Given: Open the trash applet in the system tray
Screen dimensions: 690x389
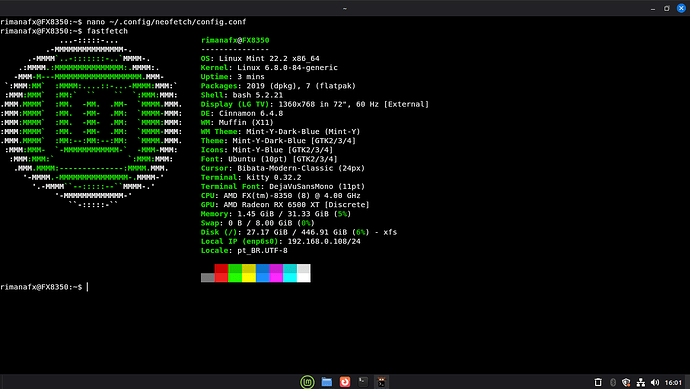Looking at the screenshot, I should coord(598,382).
